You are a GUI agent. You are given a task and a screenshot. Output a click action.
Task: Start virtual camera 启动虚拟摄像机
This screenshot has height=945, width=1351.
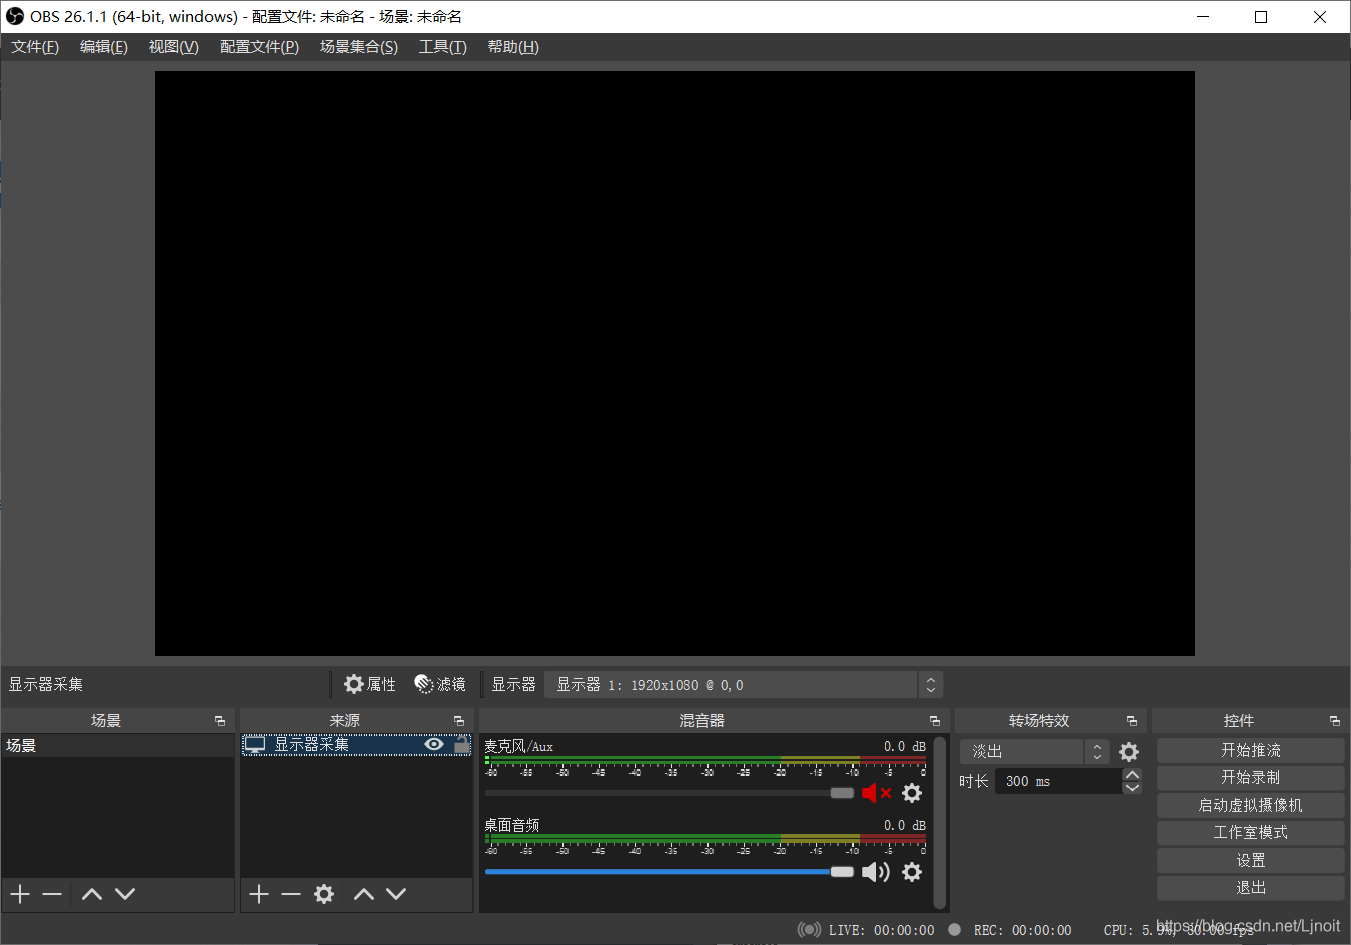click(1250, 805)
